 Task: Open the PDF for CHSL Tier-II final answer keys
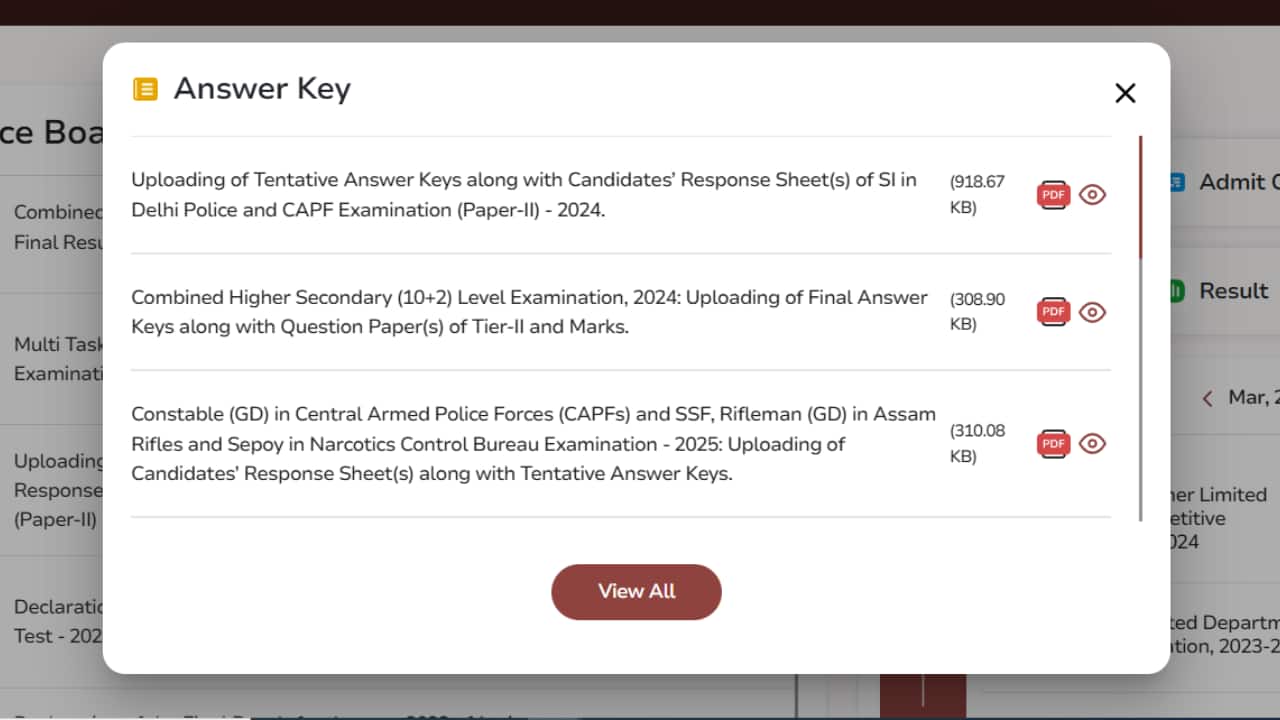click(1052, 312)
